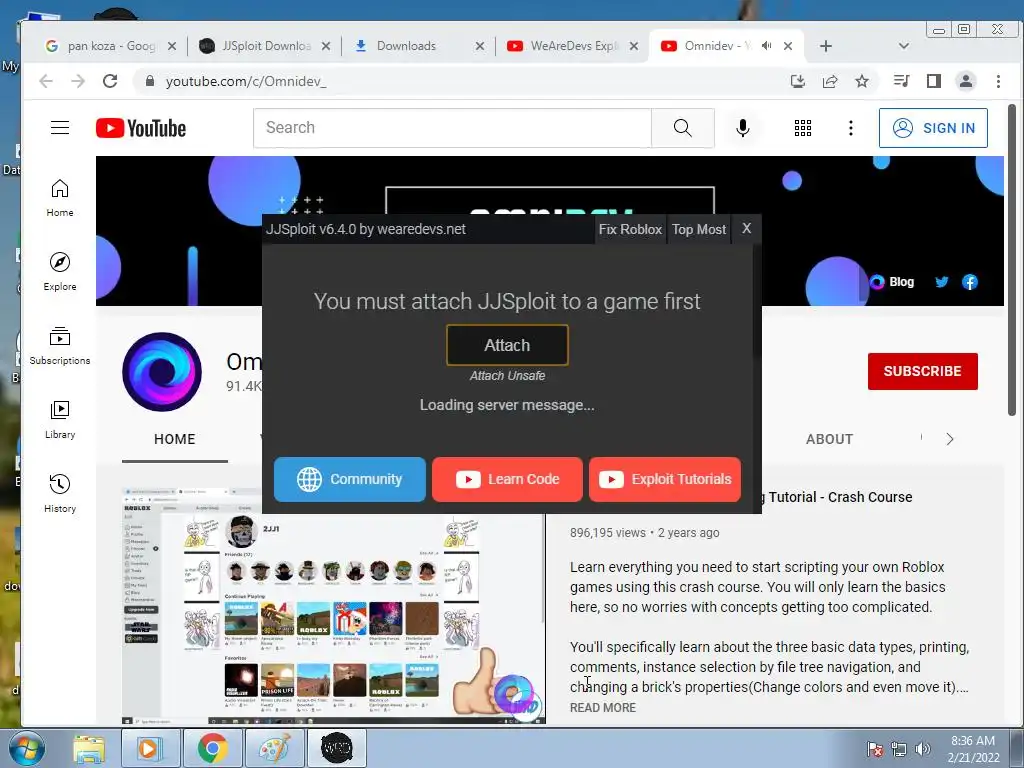Open Community button in JJSploit
1024x768 pixels.
pyautogui.click(x=350, y=479)
